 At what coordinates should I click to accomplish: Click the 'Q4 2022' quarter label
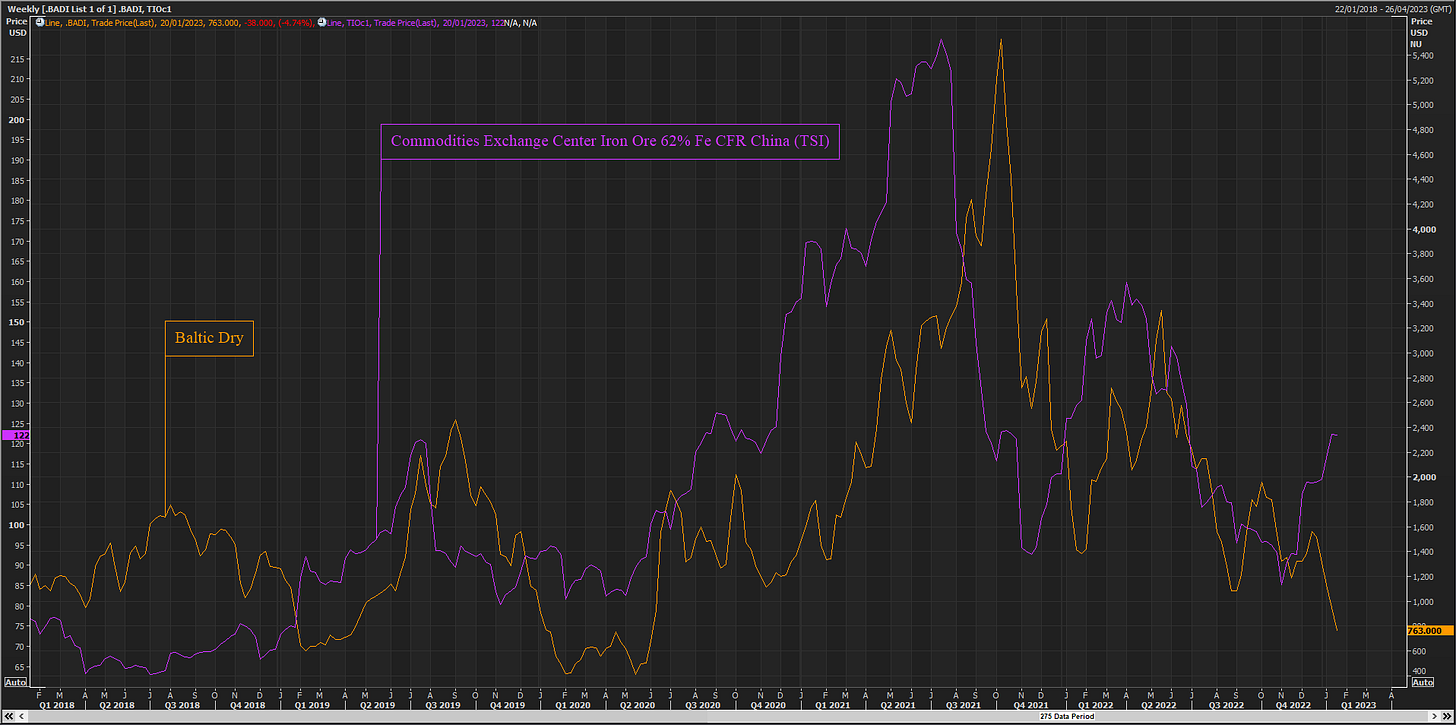point(1293,705)
